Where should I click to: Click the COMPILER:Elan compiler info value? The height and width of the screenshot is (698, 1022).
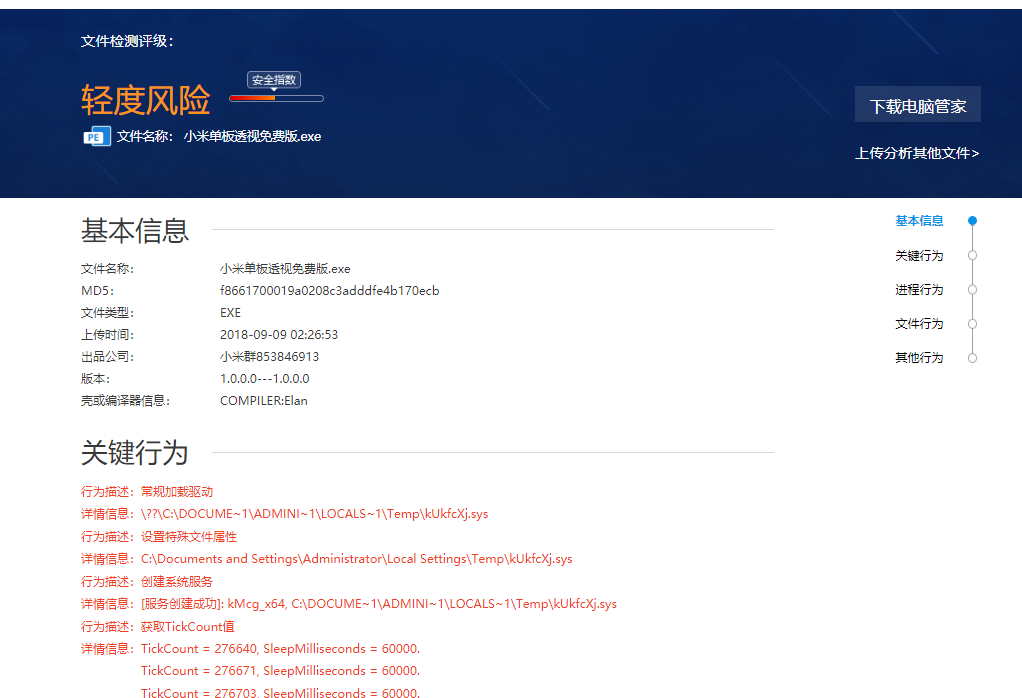pyautogui.click(x=264, y=401)
